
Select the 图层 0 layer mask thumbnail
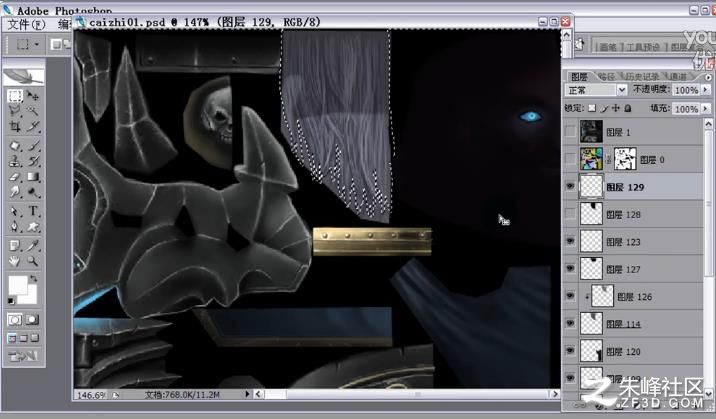pyautogui.click(x=625, y=159)
